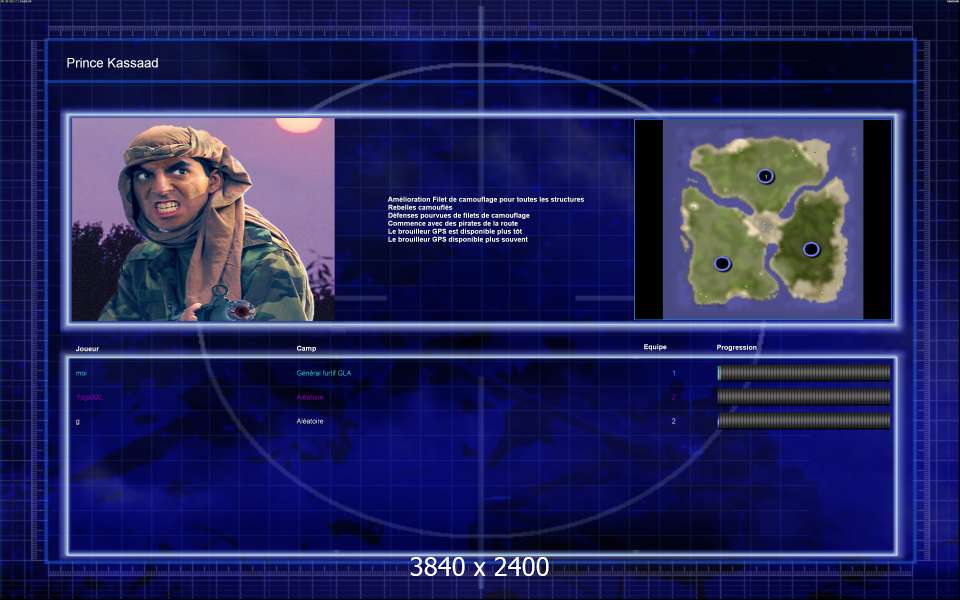960x600 pixels.
Task: Click the start position marker numbered 1 on the map
Action: tap(765, 176)
